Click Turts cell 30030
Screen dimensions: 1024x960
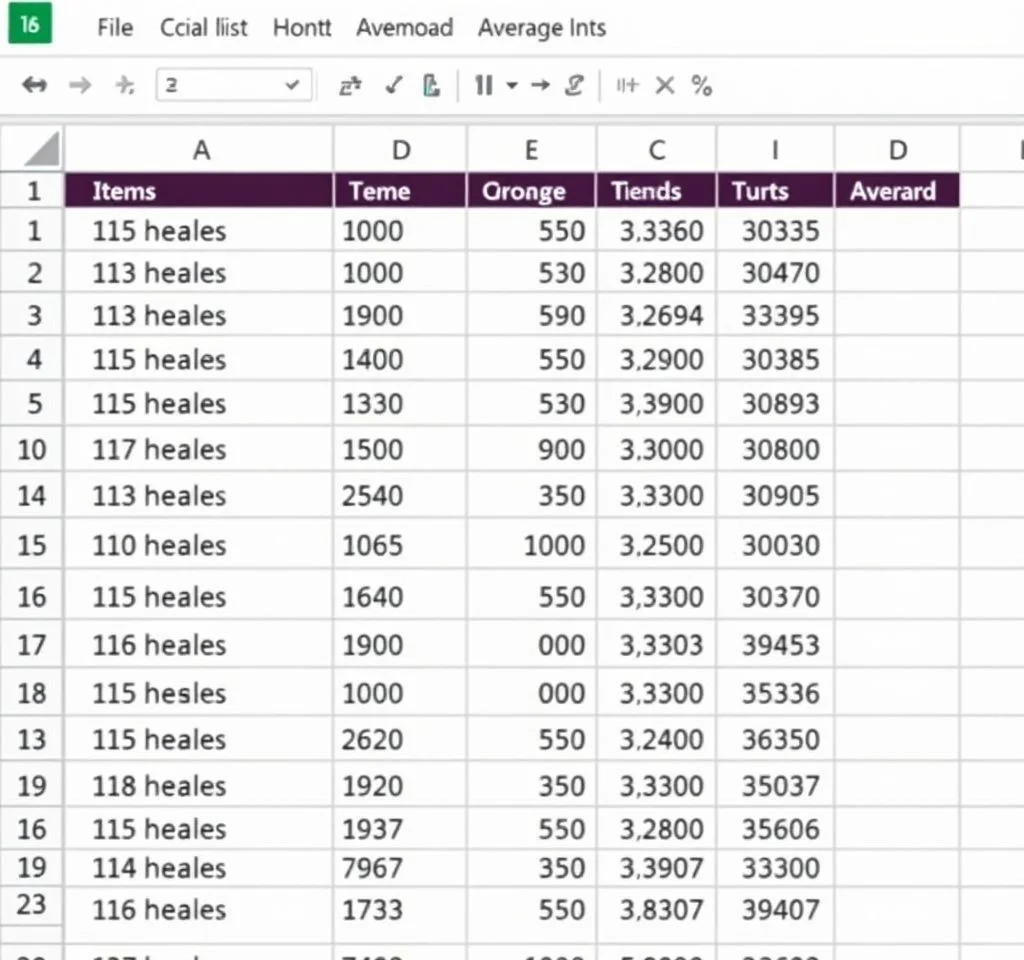pyautogui.click(x=775, y=545)
